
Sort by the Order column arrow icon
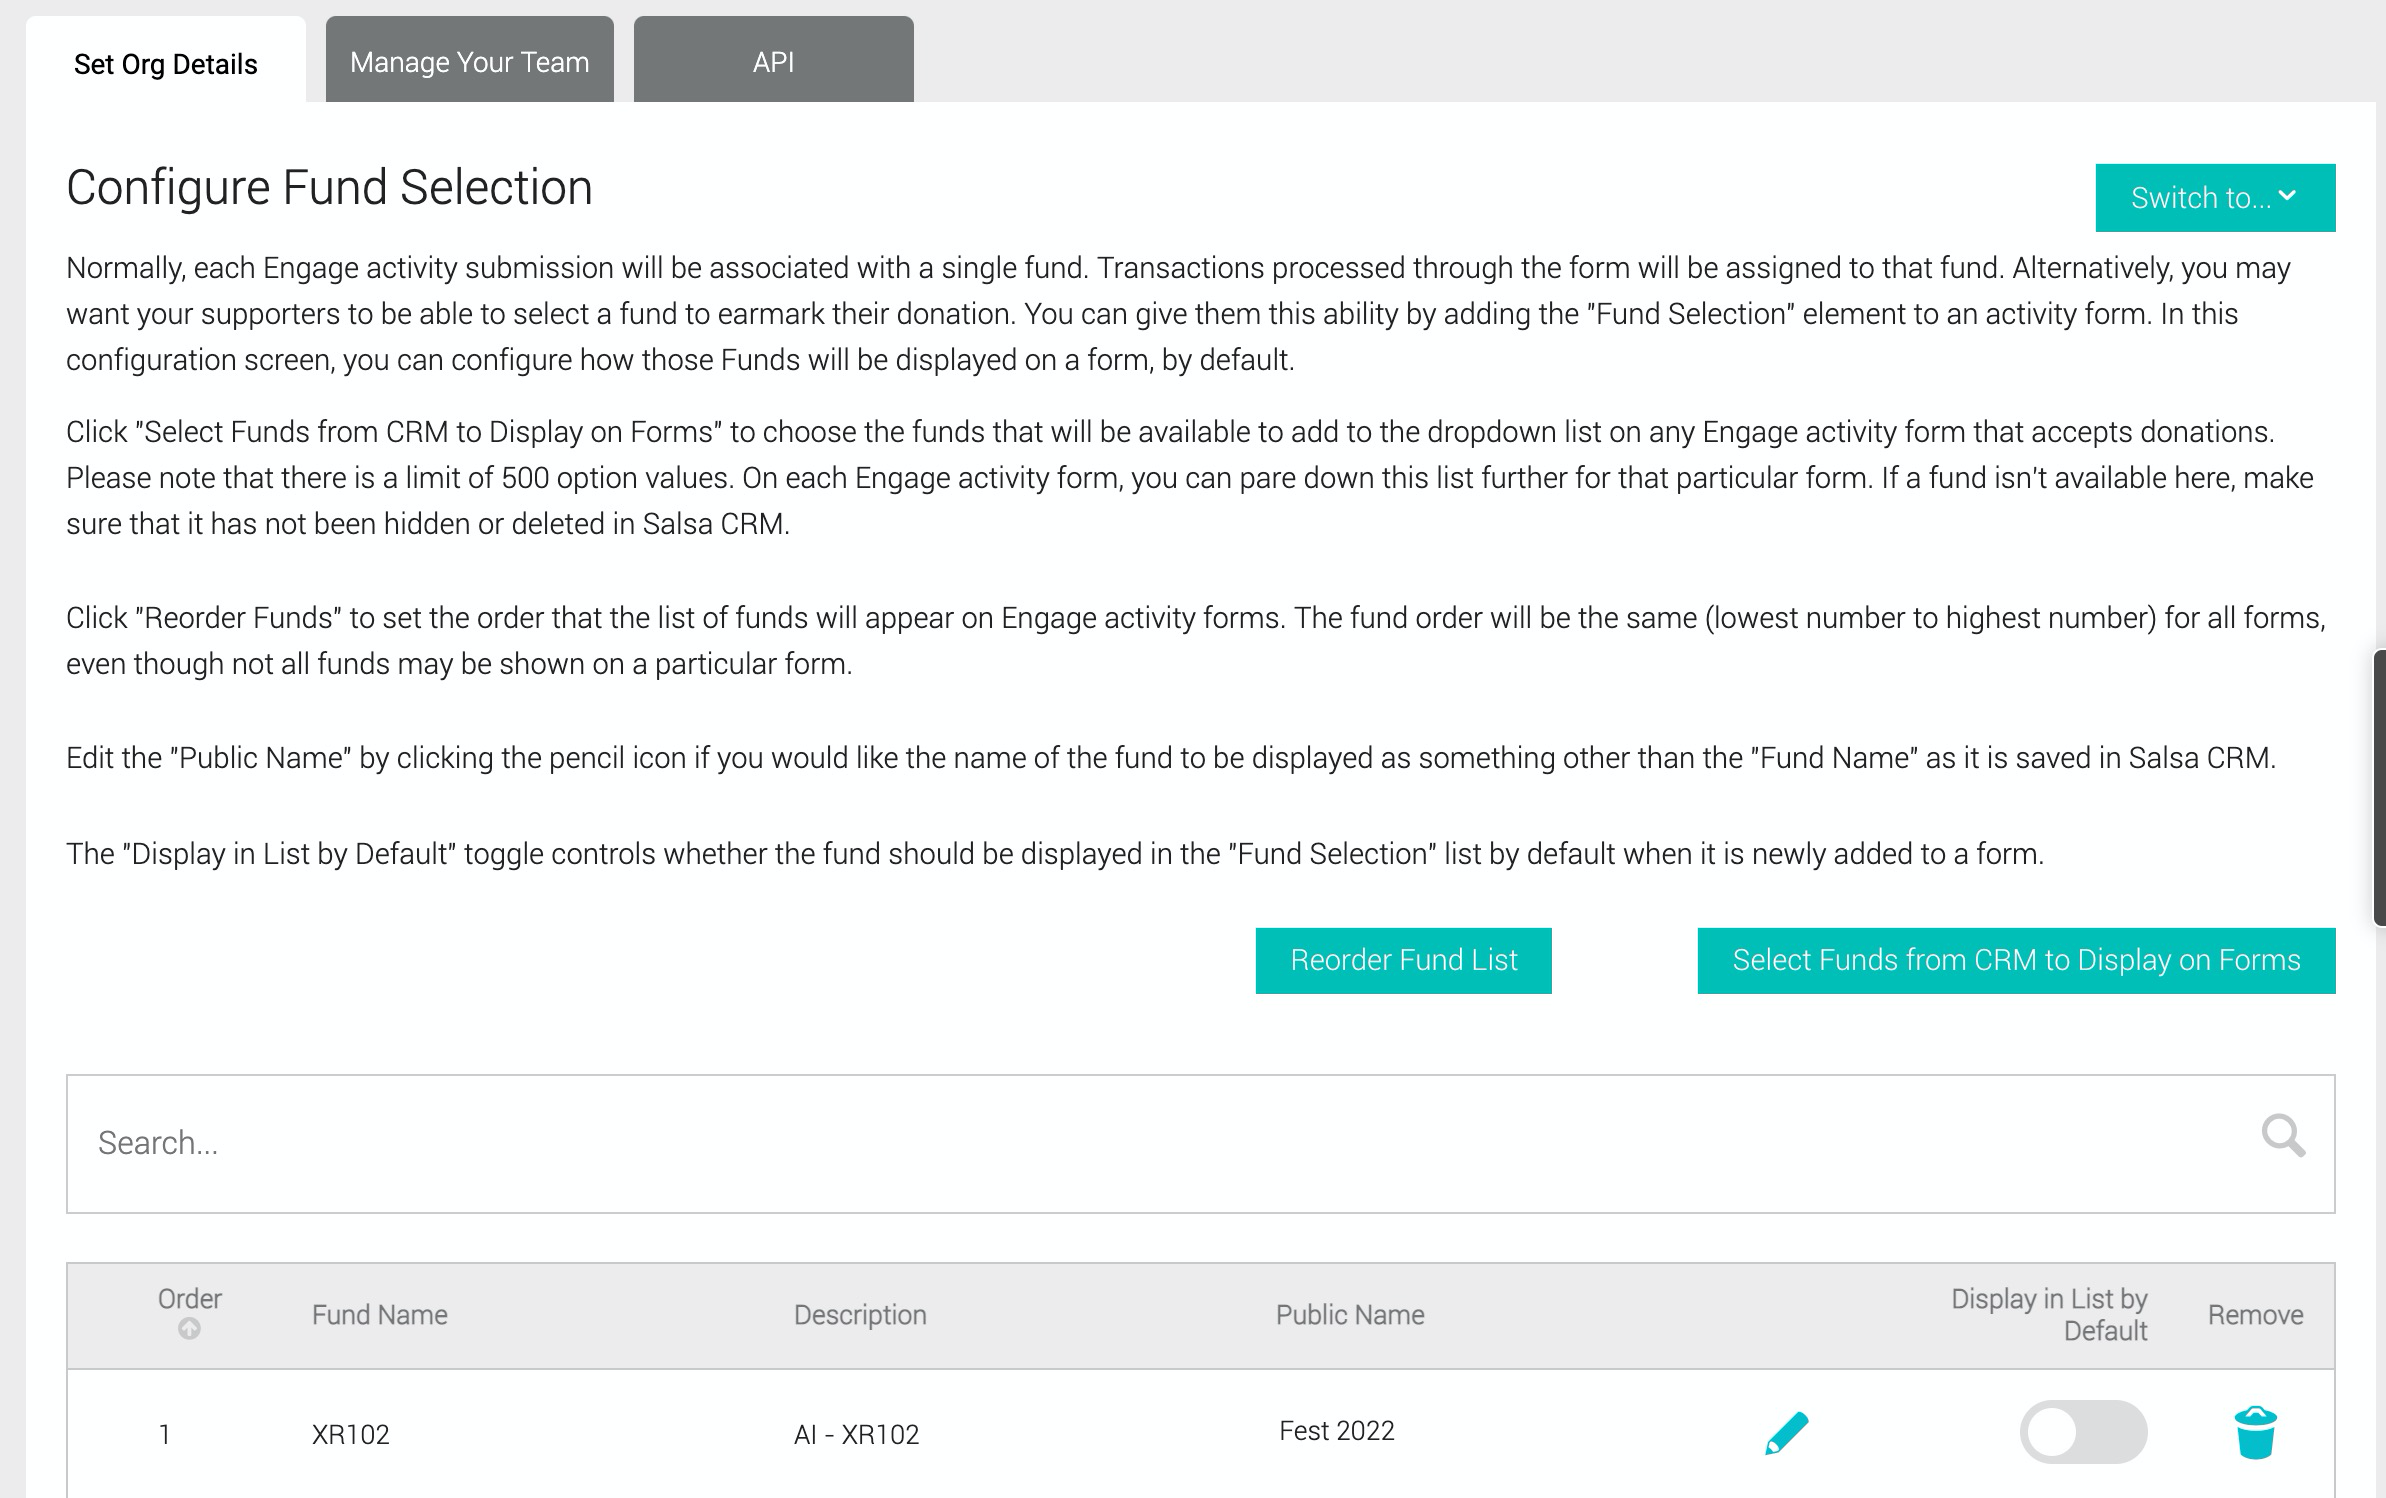tap(189, 1329)
